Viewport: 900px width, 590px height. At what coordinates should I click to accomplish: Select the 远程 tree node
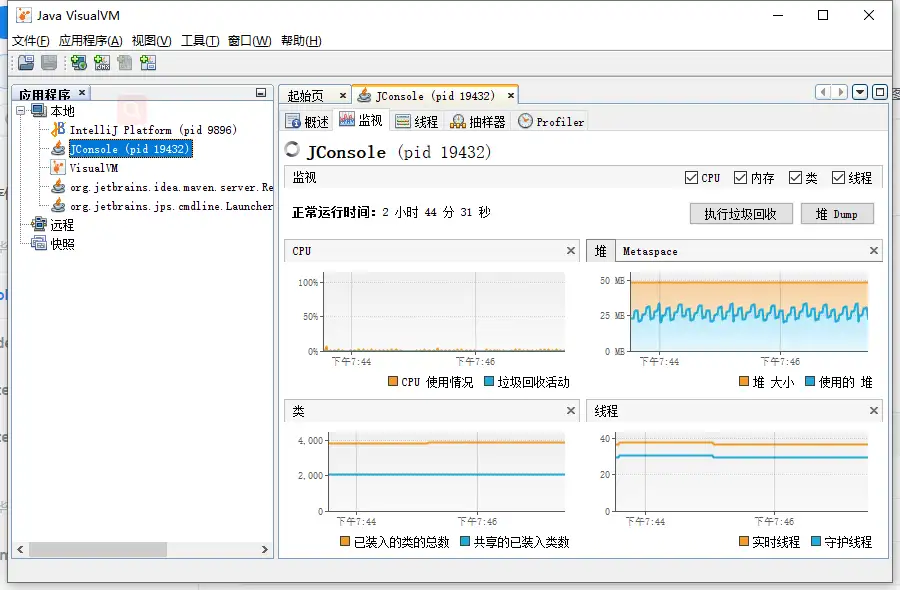(62, 225)
